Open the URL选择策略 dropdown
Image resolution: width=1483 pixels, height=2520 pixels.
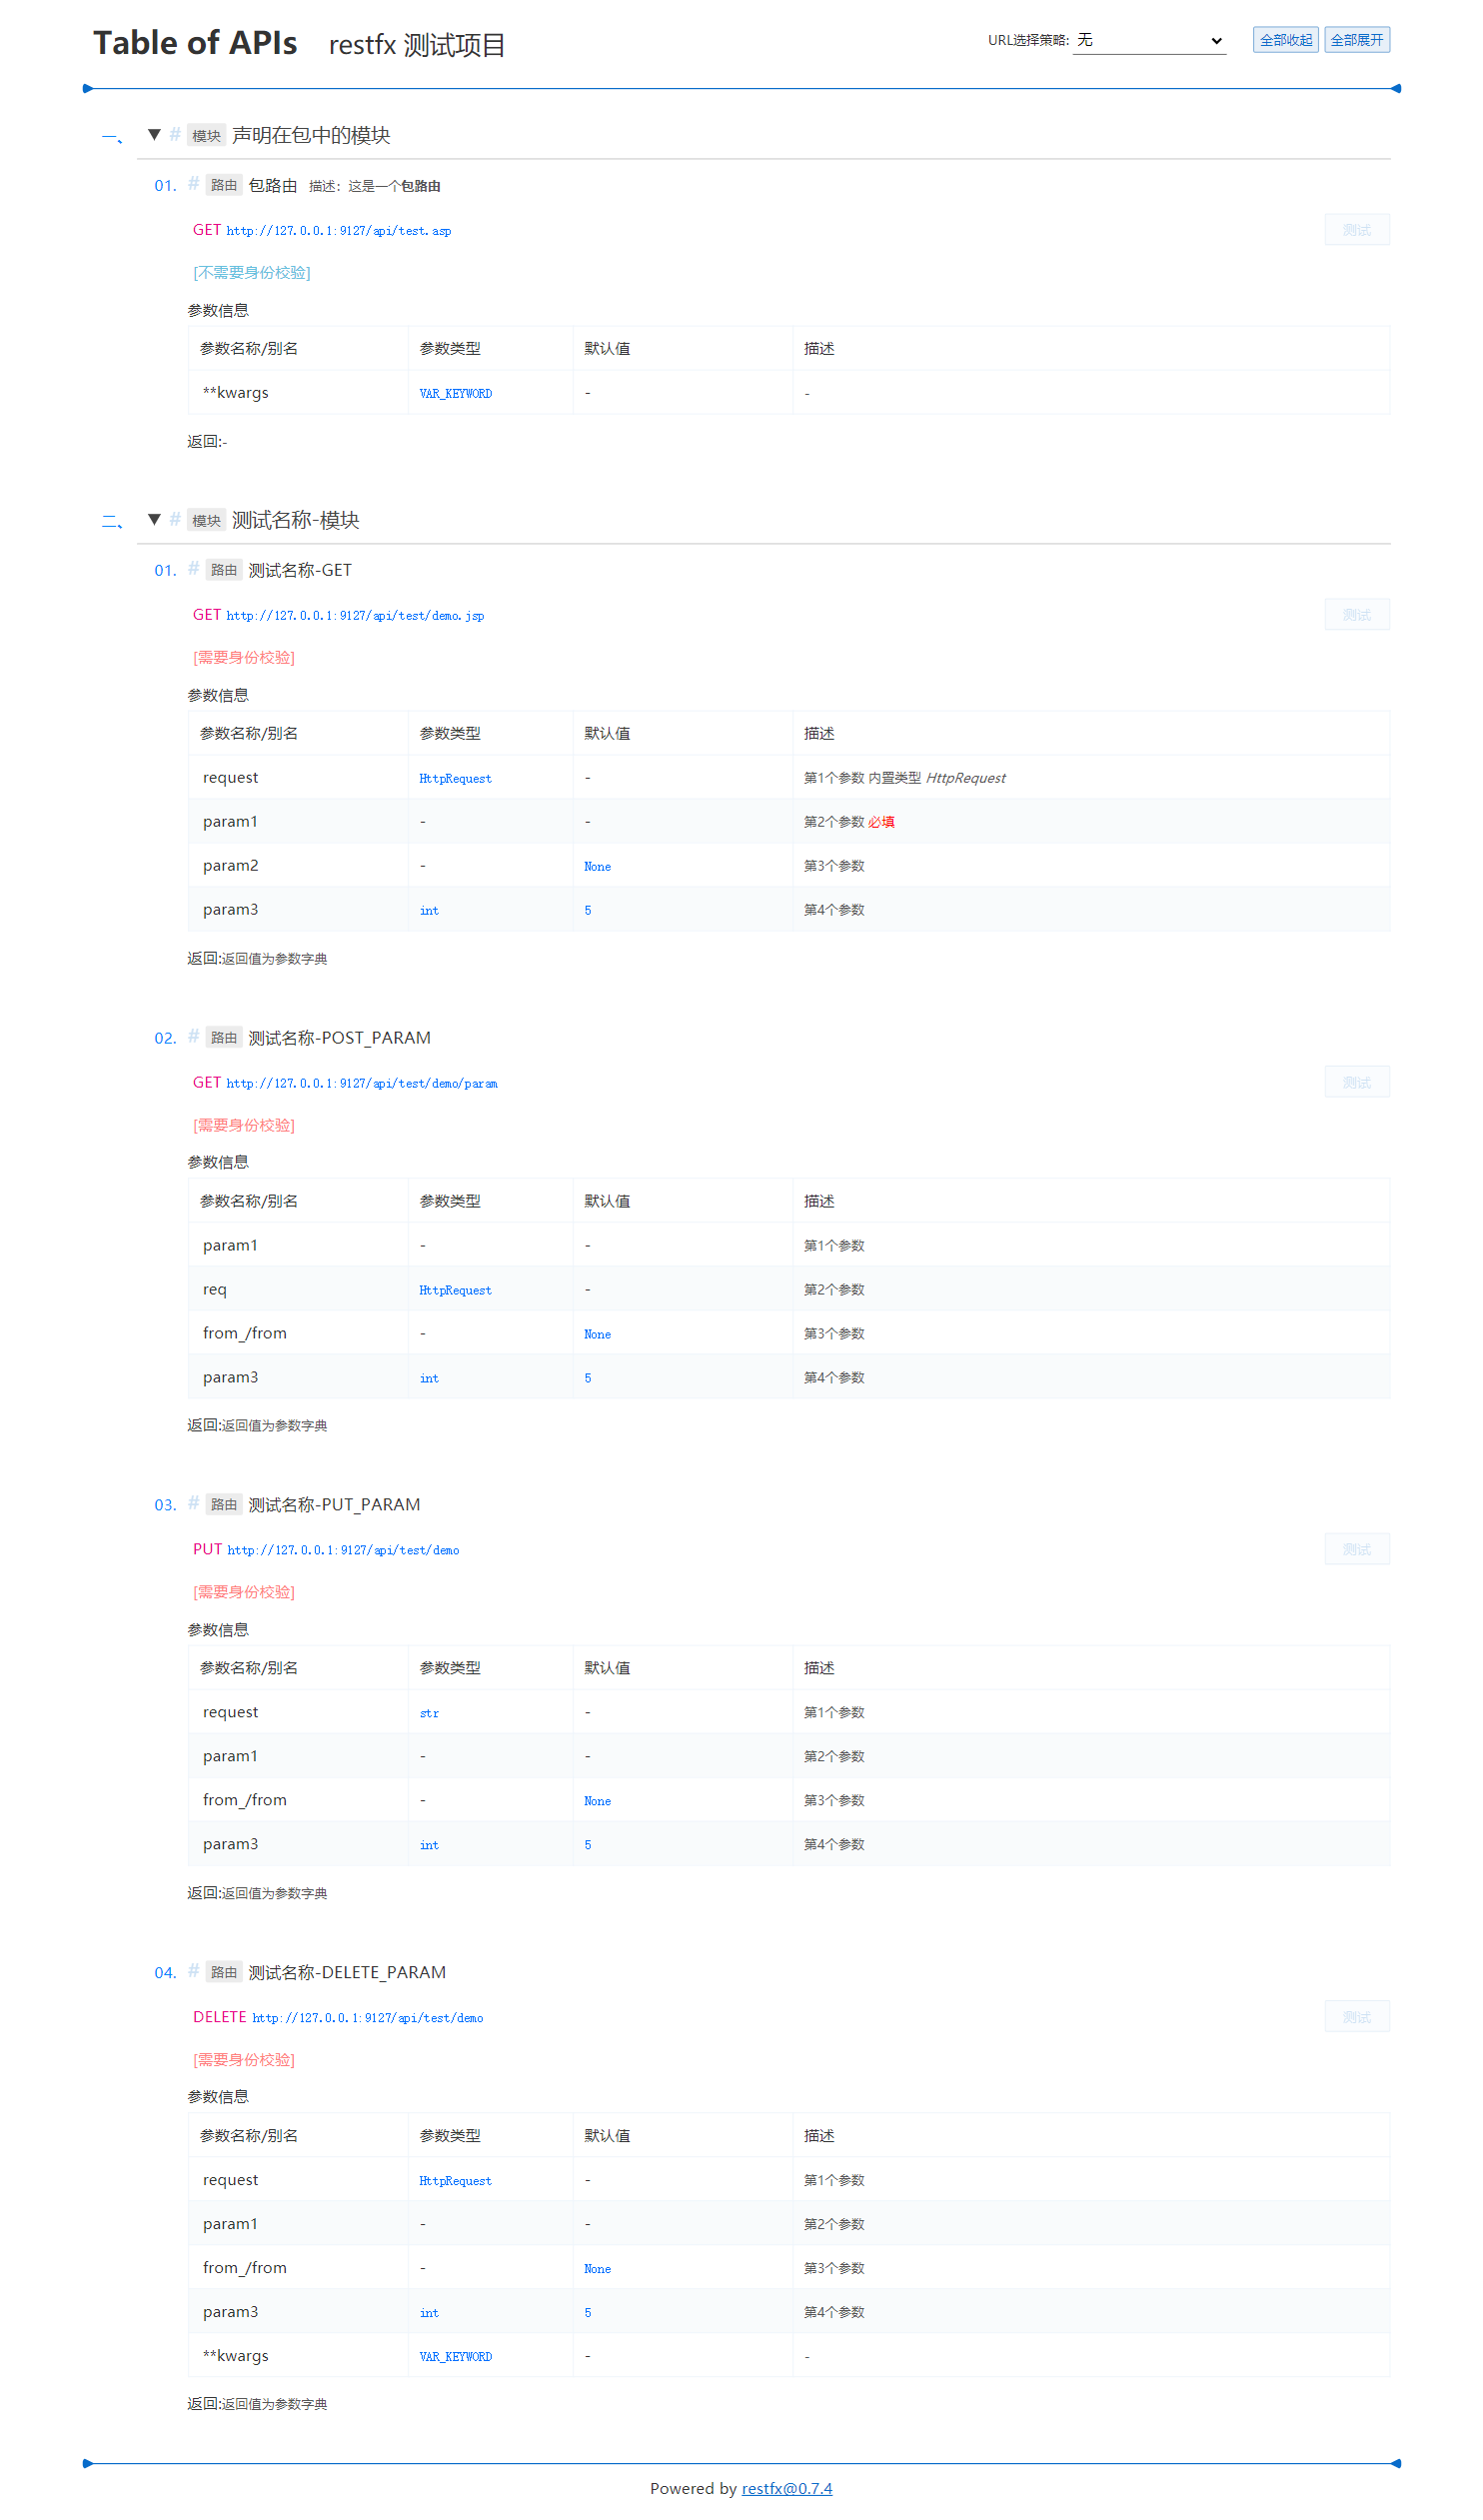(x=1149, y=41)
